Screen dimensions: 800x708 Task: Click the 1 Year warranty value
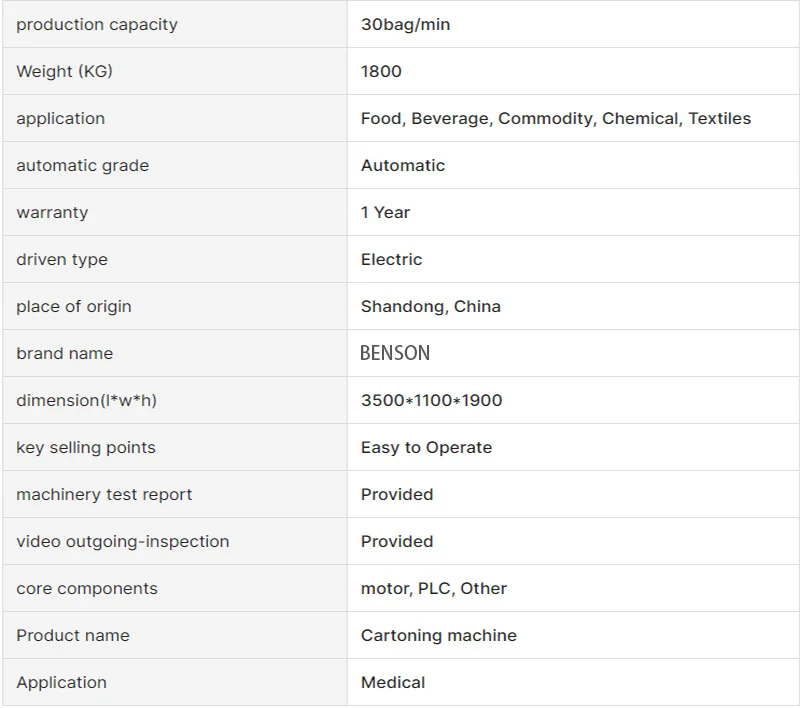(385, 212)
